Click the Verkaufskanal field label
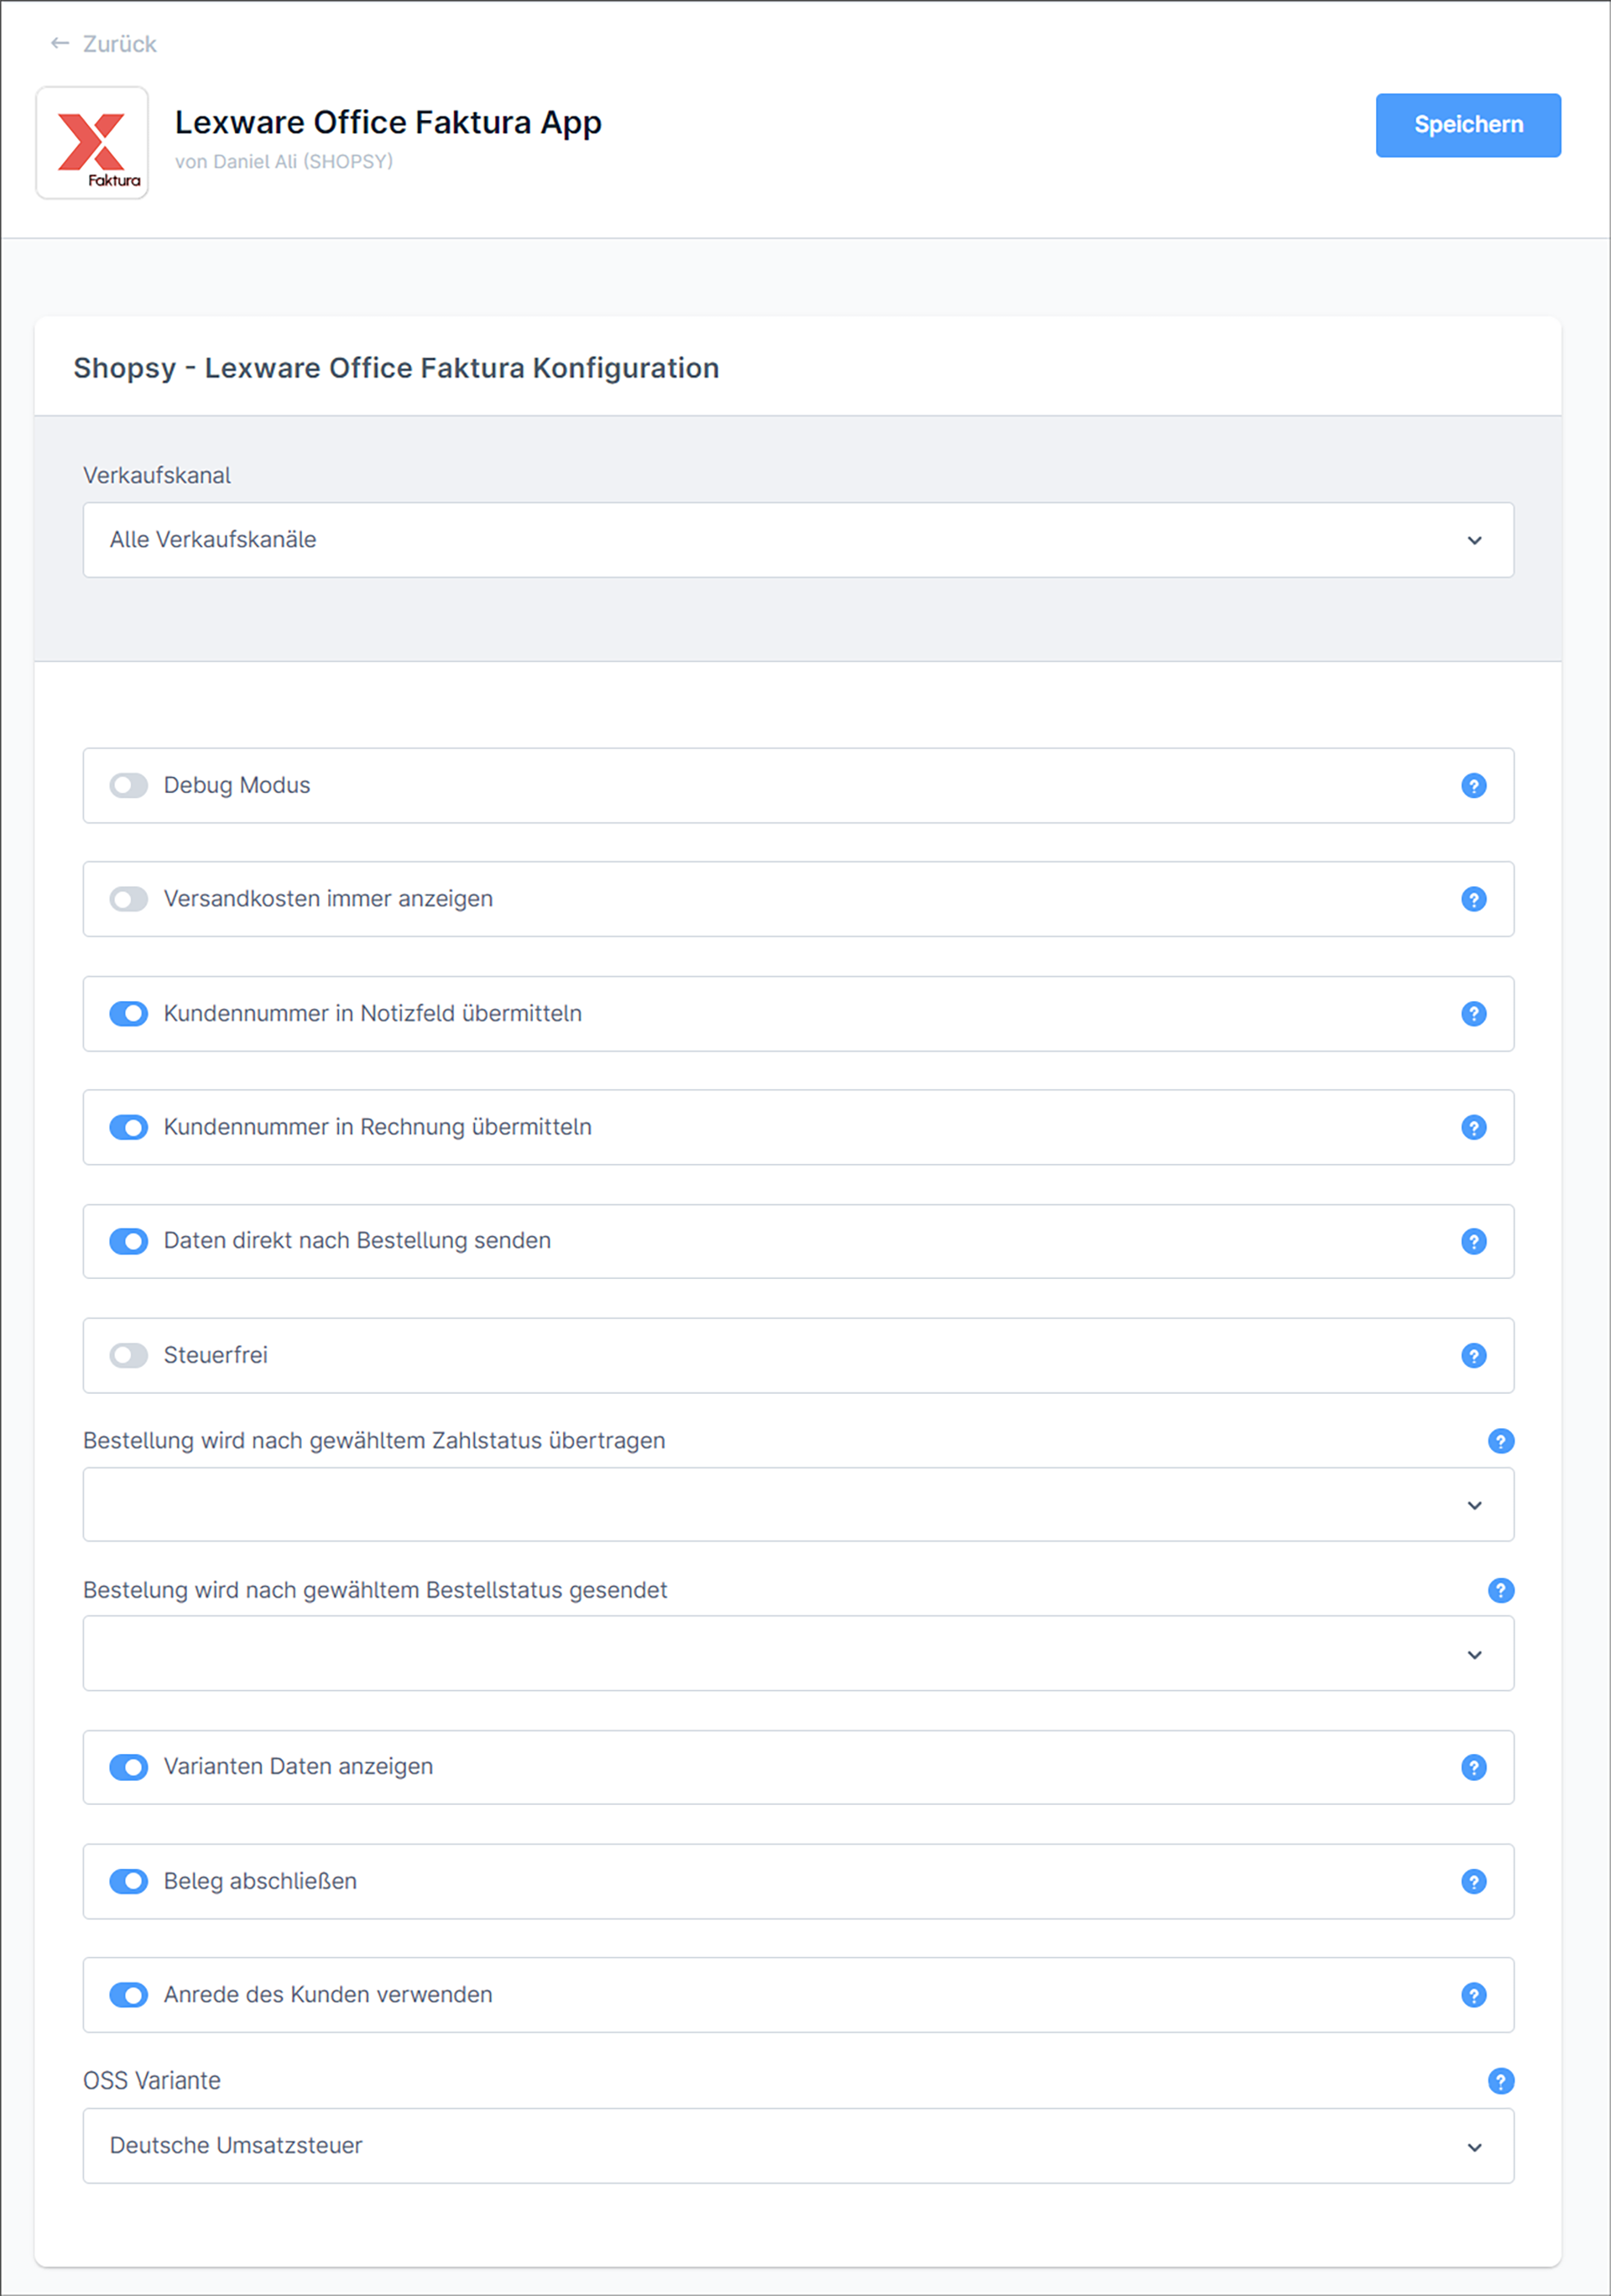This screenshot has height=2296, width=1611. [x=157, y=475]
